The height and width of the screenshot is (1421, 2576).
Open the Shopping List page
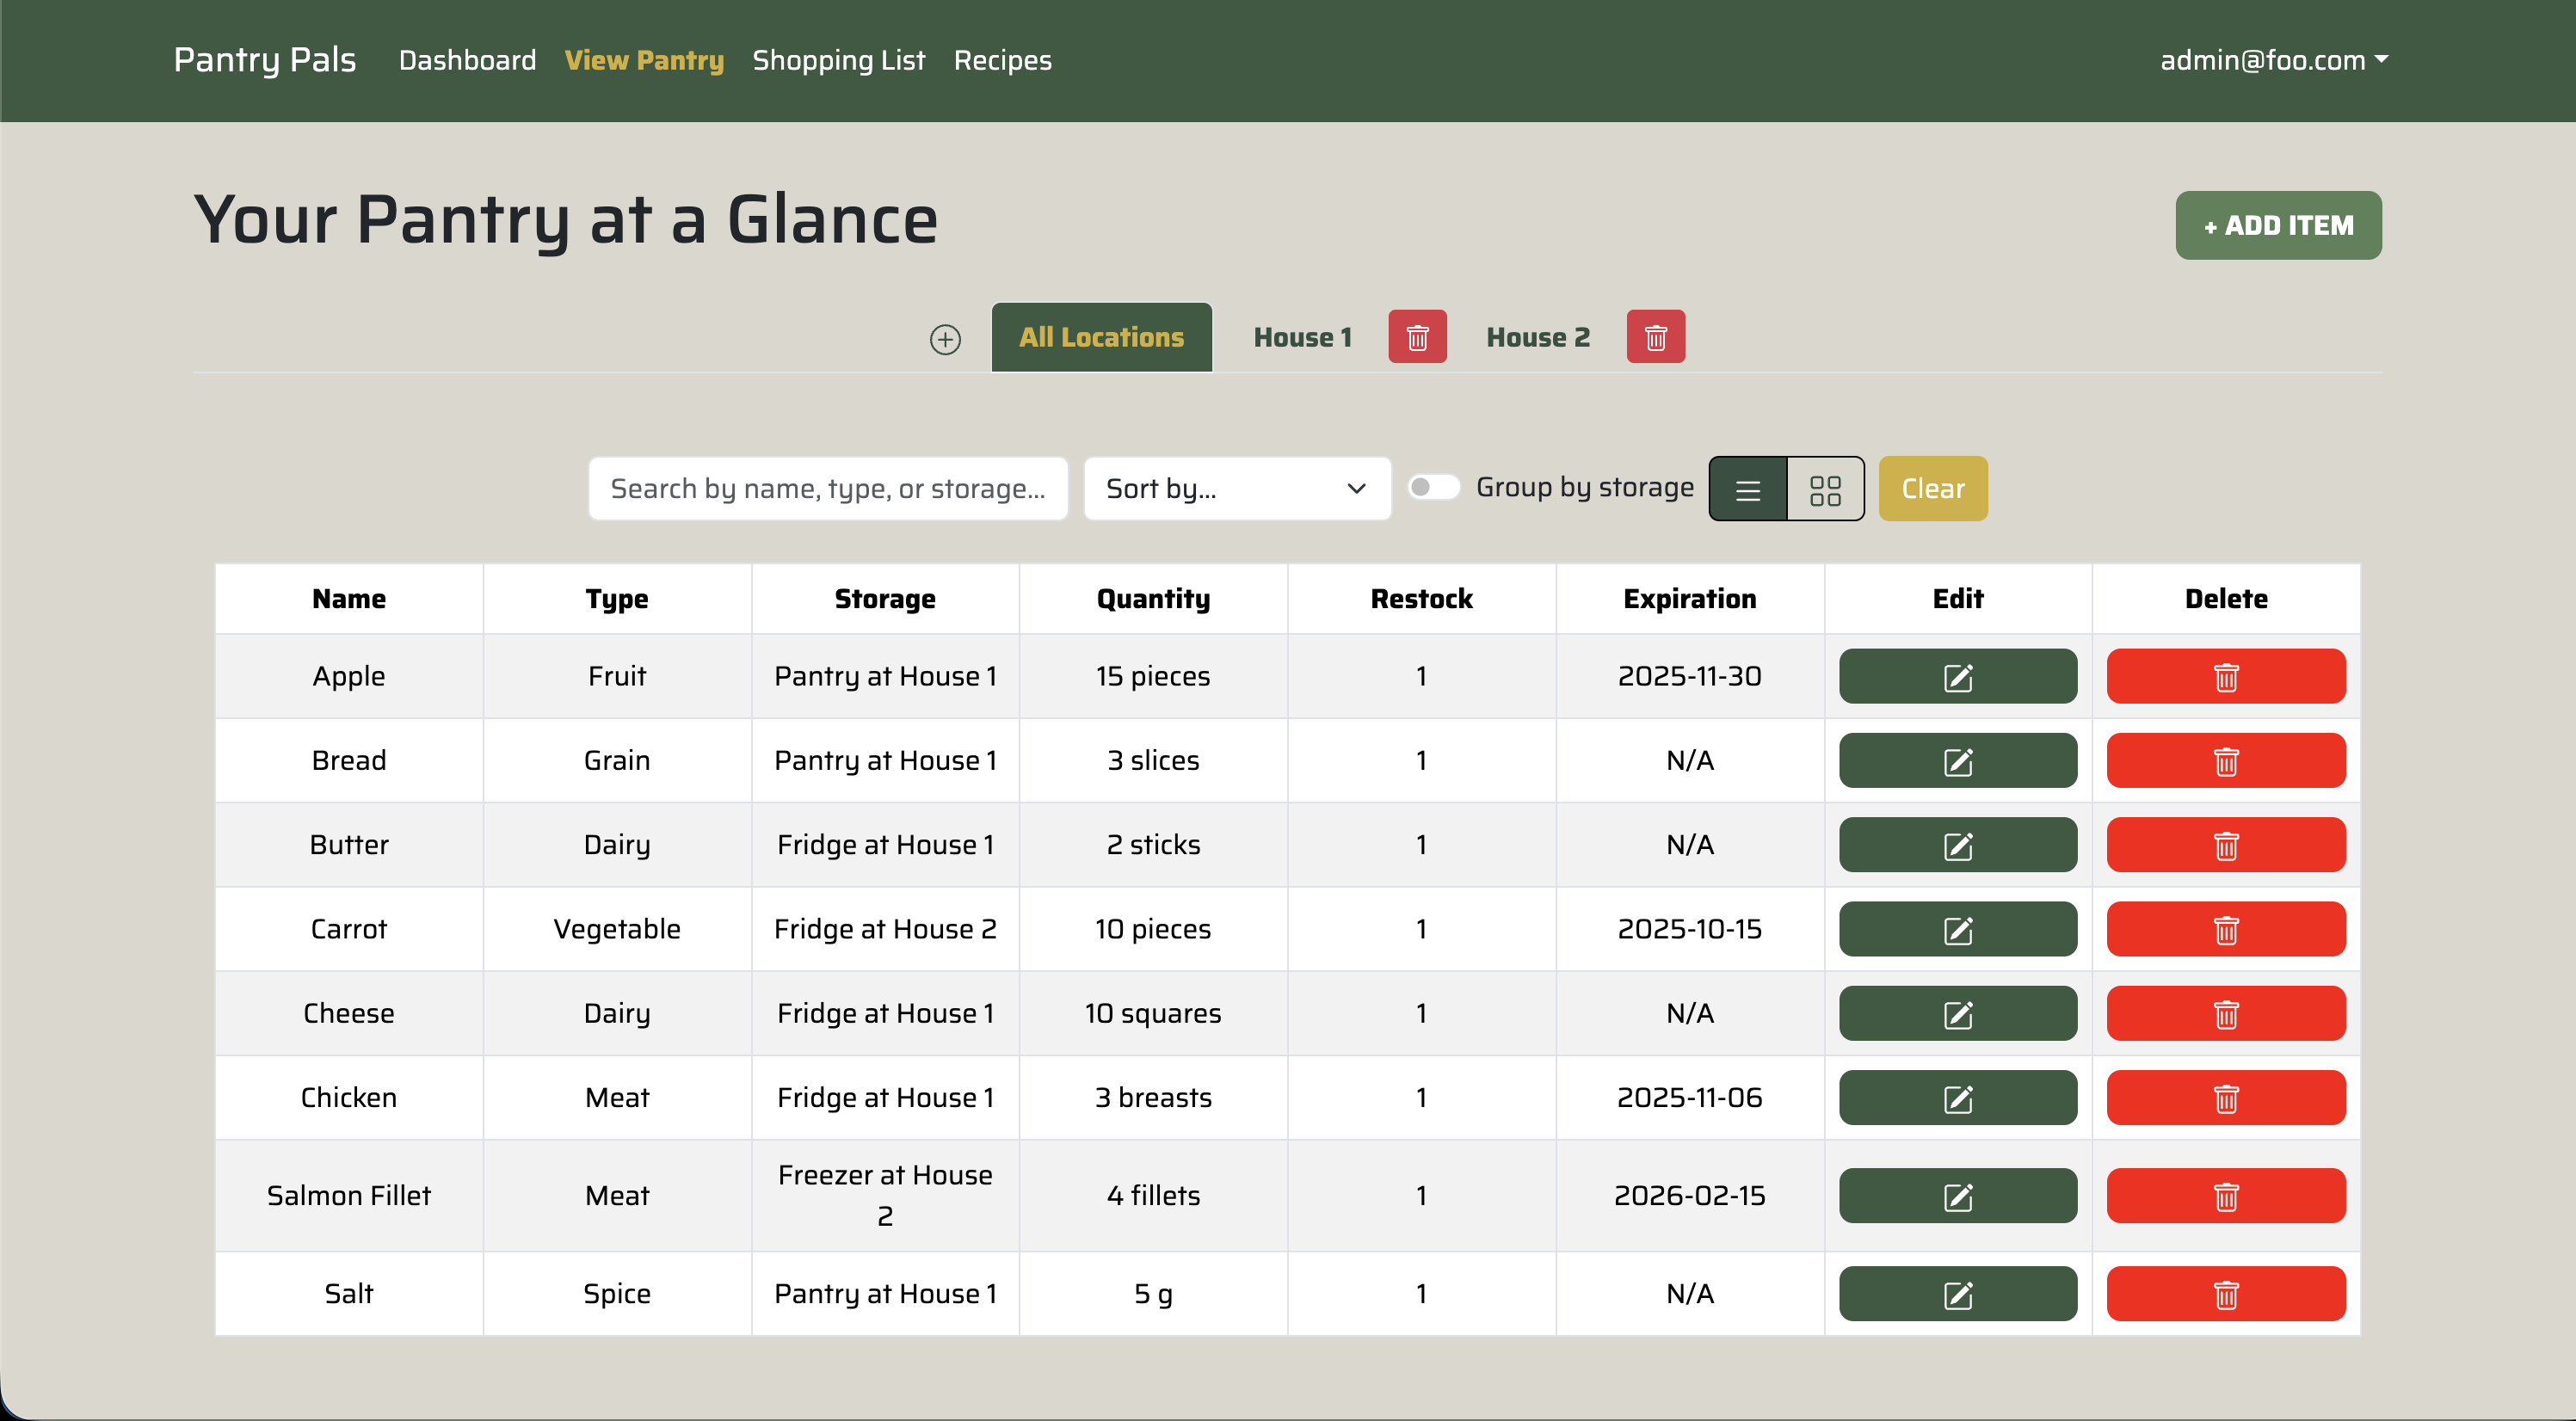[x=839, y=60]
